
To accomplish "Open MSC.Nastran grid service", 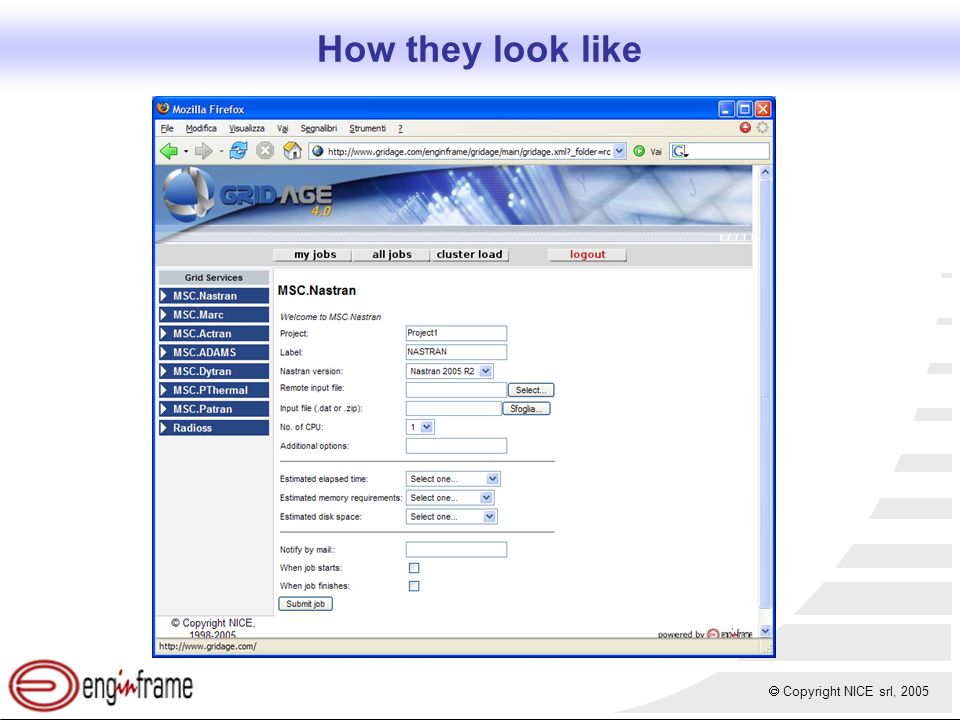I will [214, 296].
